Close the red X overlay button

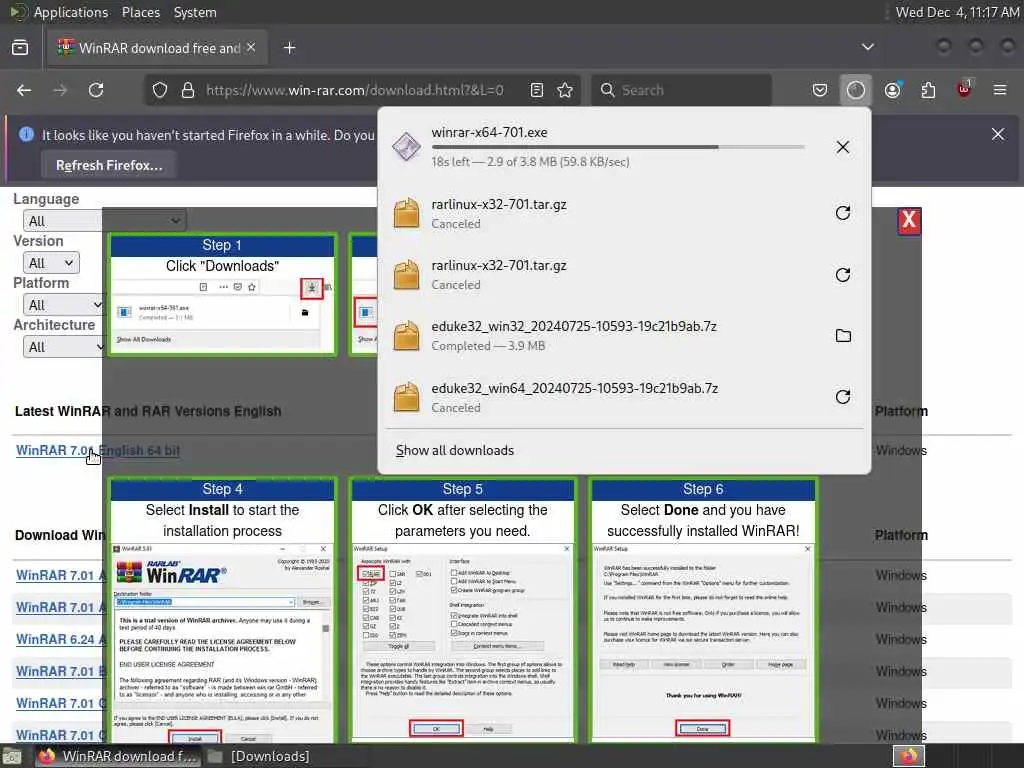908,221
